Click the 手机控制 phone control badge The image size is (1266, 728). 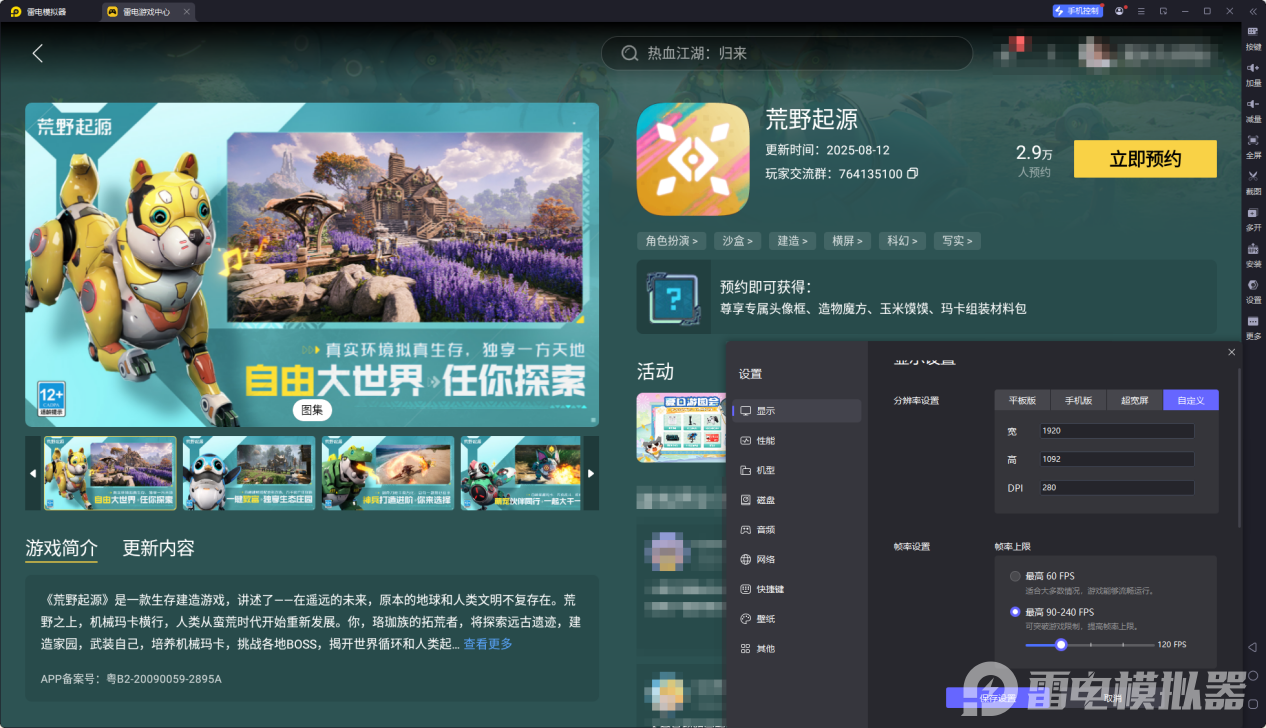pos(1077,11)
